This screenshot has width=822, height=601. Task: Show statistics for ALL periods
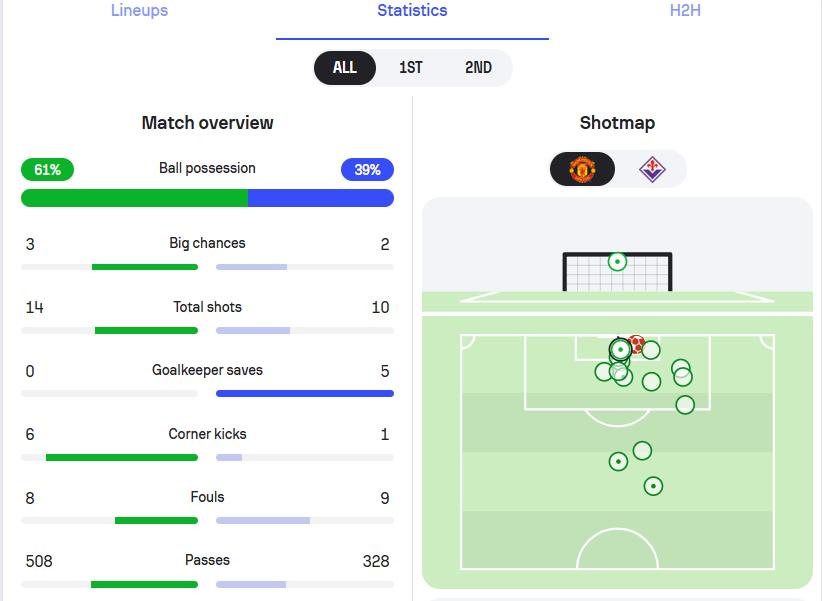coord(344,68)
